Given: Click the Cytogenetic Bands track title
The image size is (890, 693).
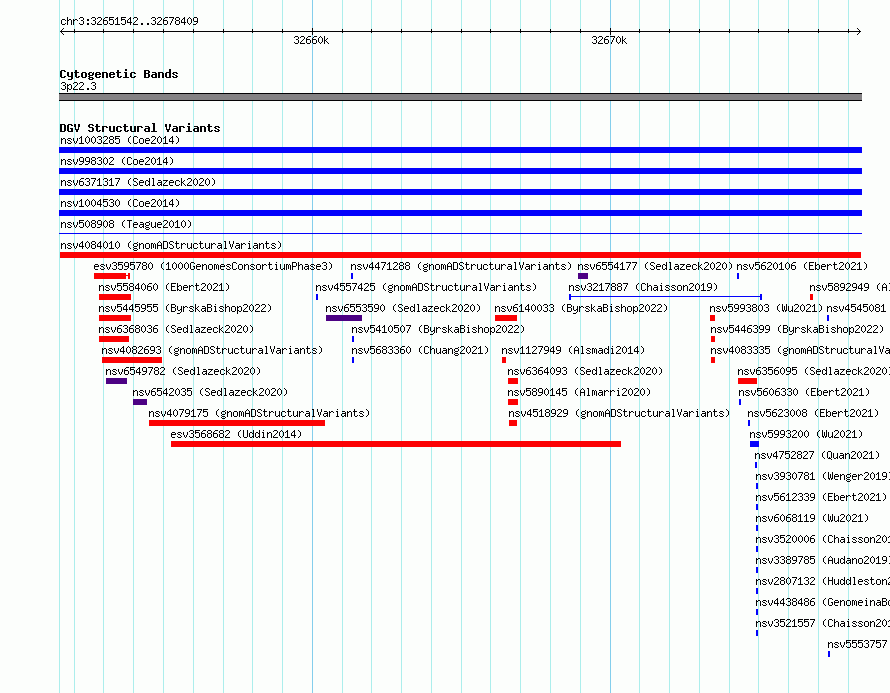Looking at the screenshot, I should (119, 74).
